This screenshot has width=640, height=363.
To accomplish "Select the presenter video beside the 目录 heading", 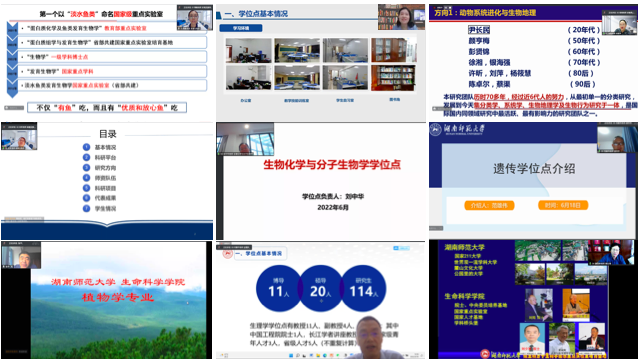I will click(19, 136).
